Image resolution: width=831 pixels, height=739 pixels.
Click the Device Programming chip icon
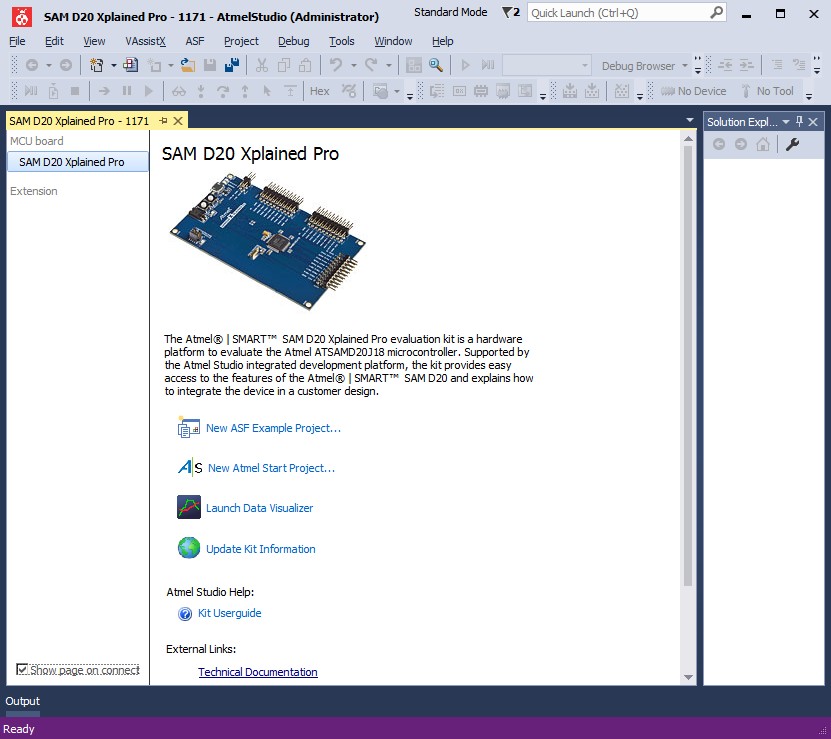(480, 91)
